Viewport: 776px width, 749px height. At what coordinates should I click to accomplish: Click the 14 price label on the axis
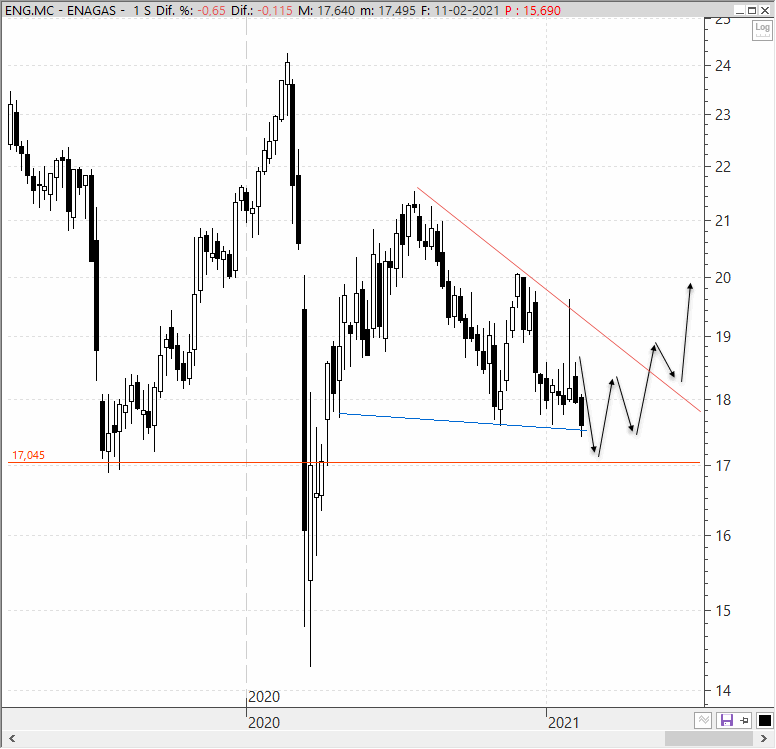723,690
